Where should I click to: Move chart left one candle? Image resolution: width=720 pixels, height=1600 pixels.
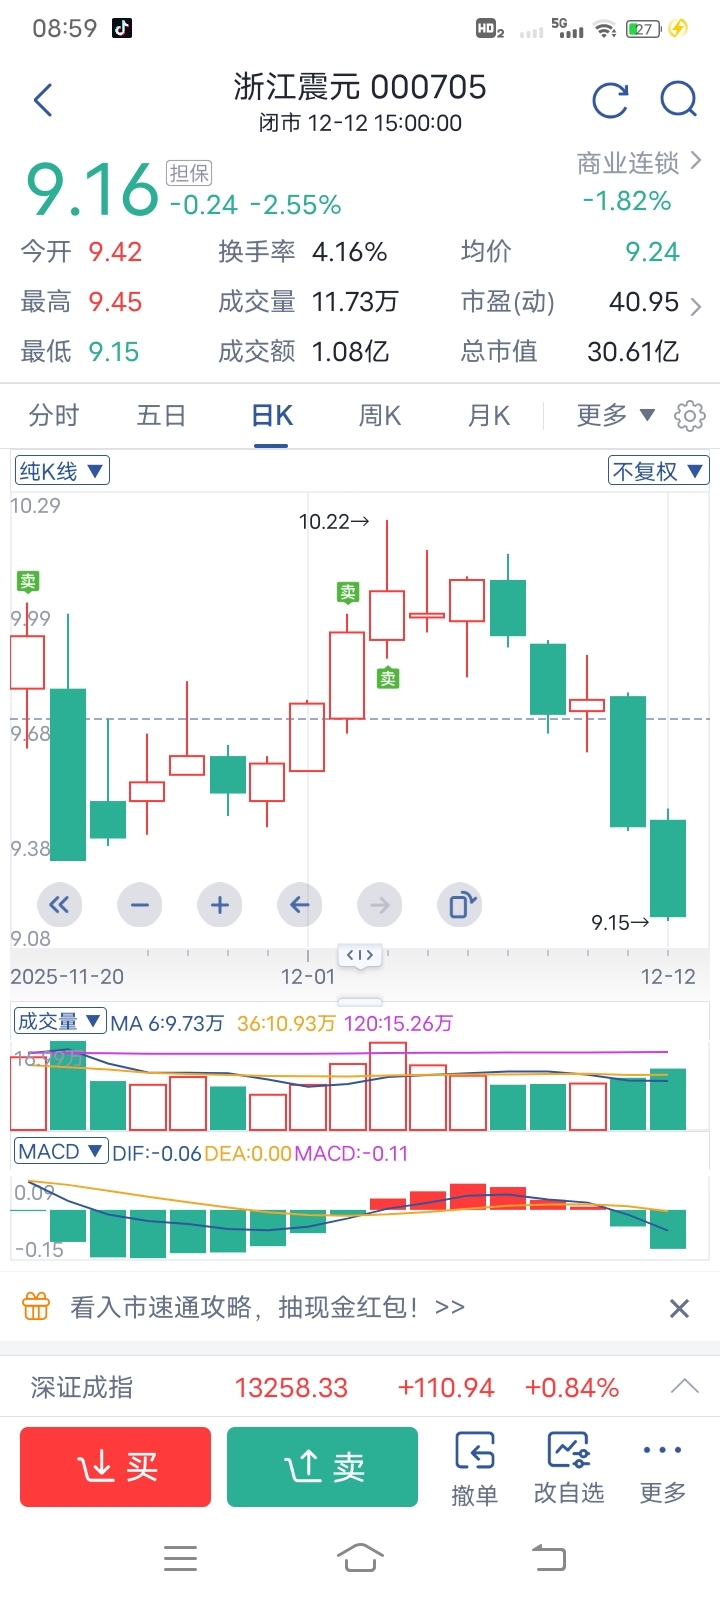[299, 905]
